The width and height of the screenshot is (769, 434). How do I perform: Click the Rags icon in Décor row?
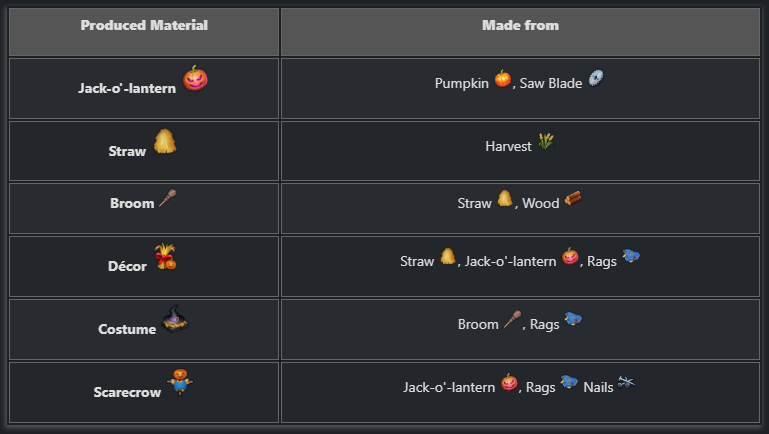(630, 257)
